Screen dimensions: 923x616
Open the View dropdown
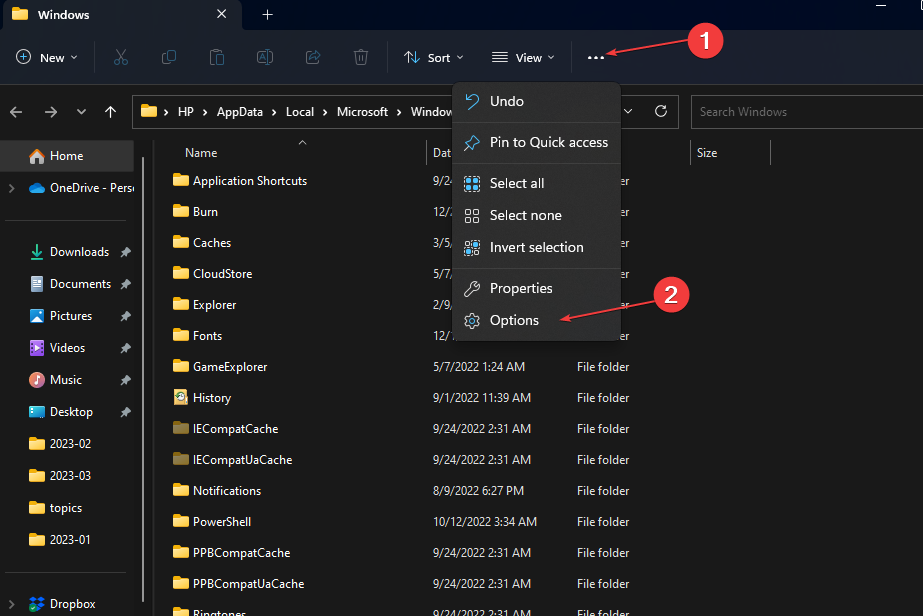[523, 57]
